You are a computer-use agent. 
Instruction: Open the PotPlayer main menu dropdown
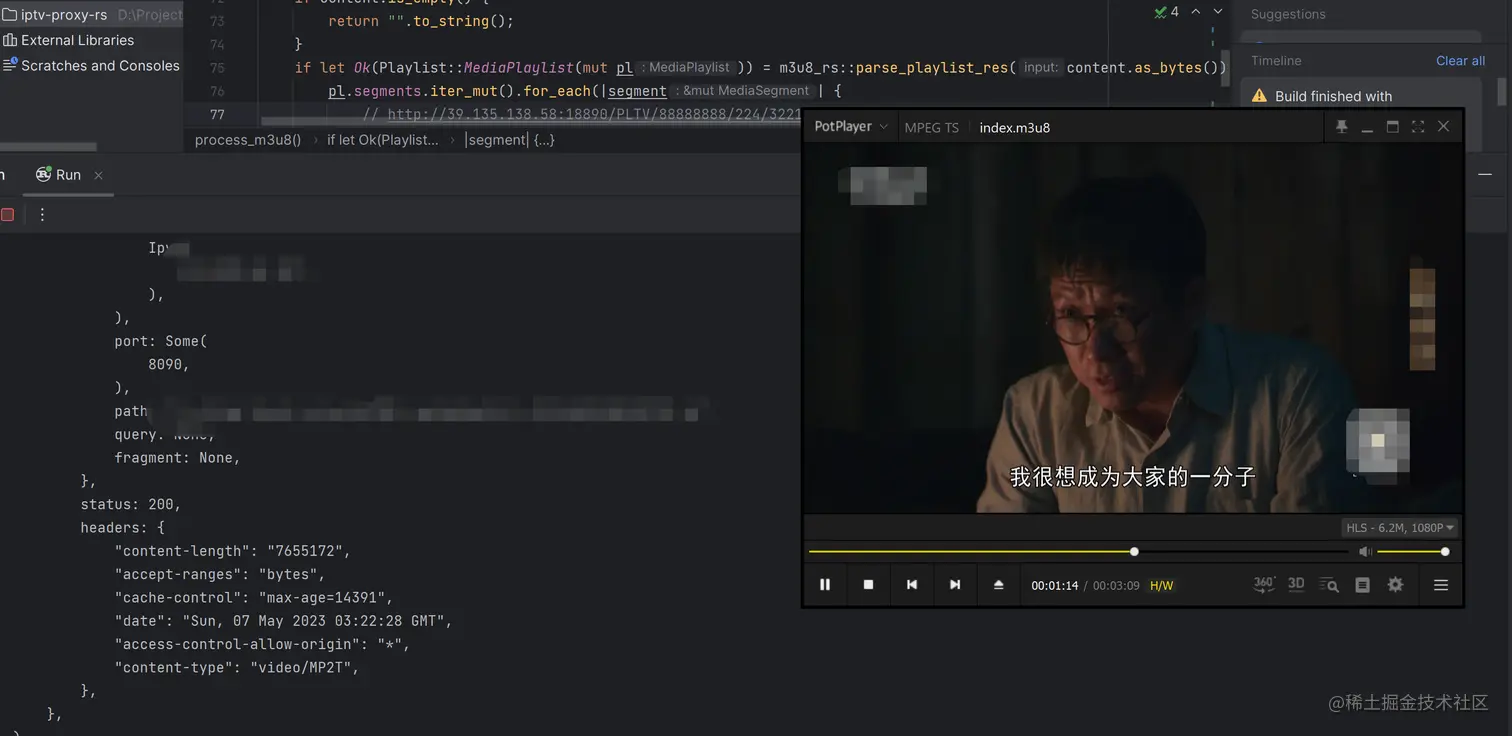click(850, 127)
